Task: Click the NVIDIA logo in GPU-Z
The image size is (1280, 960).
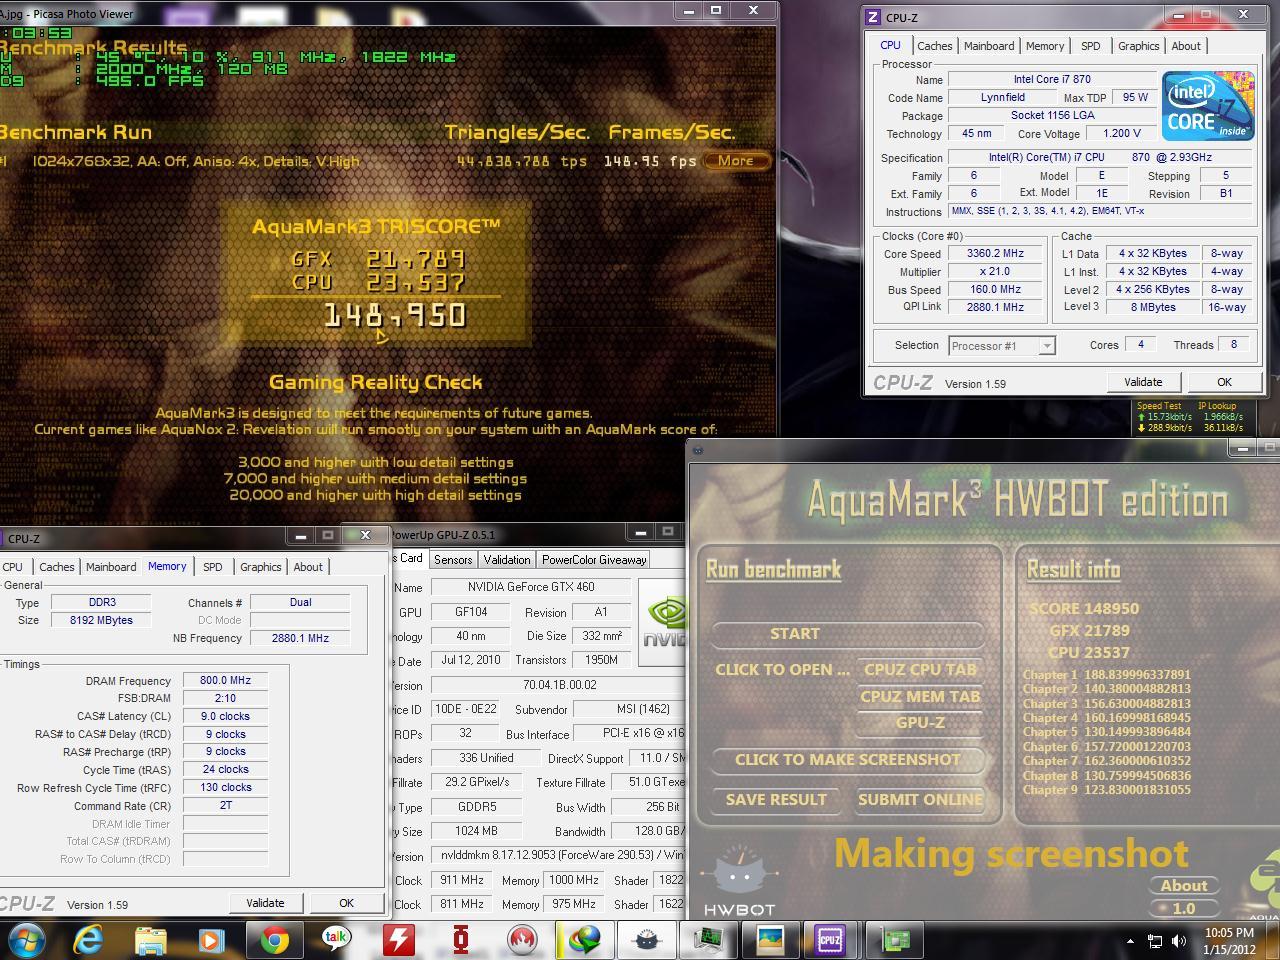Action: 662,620
